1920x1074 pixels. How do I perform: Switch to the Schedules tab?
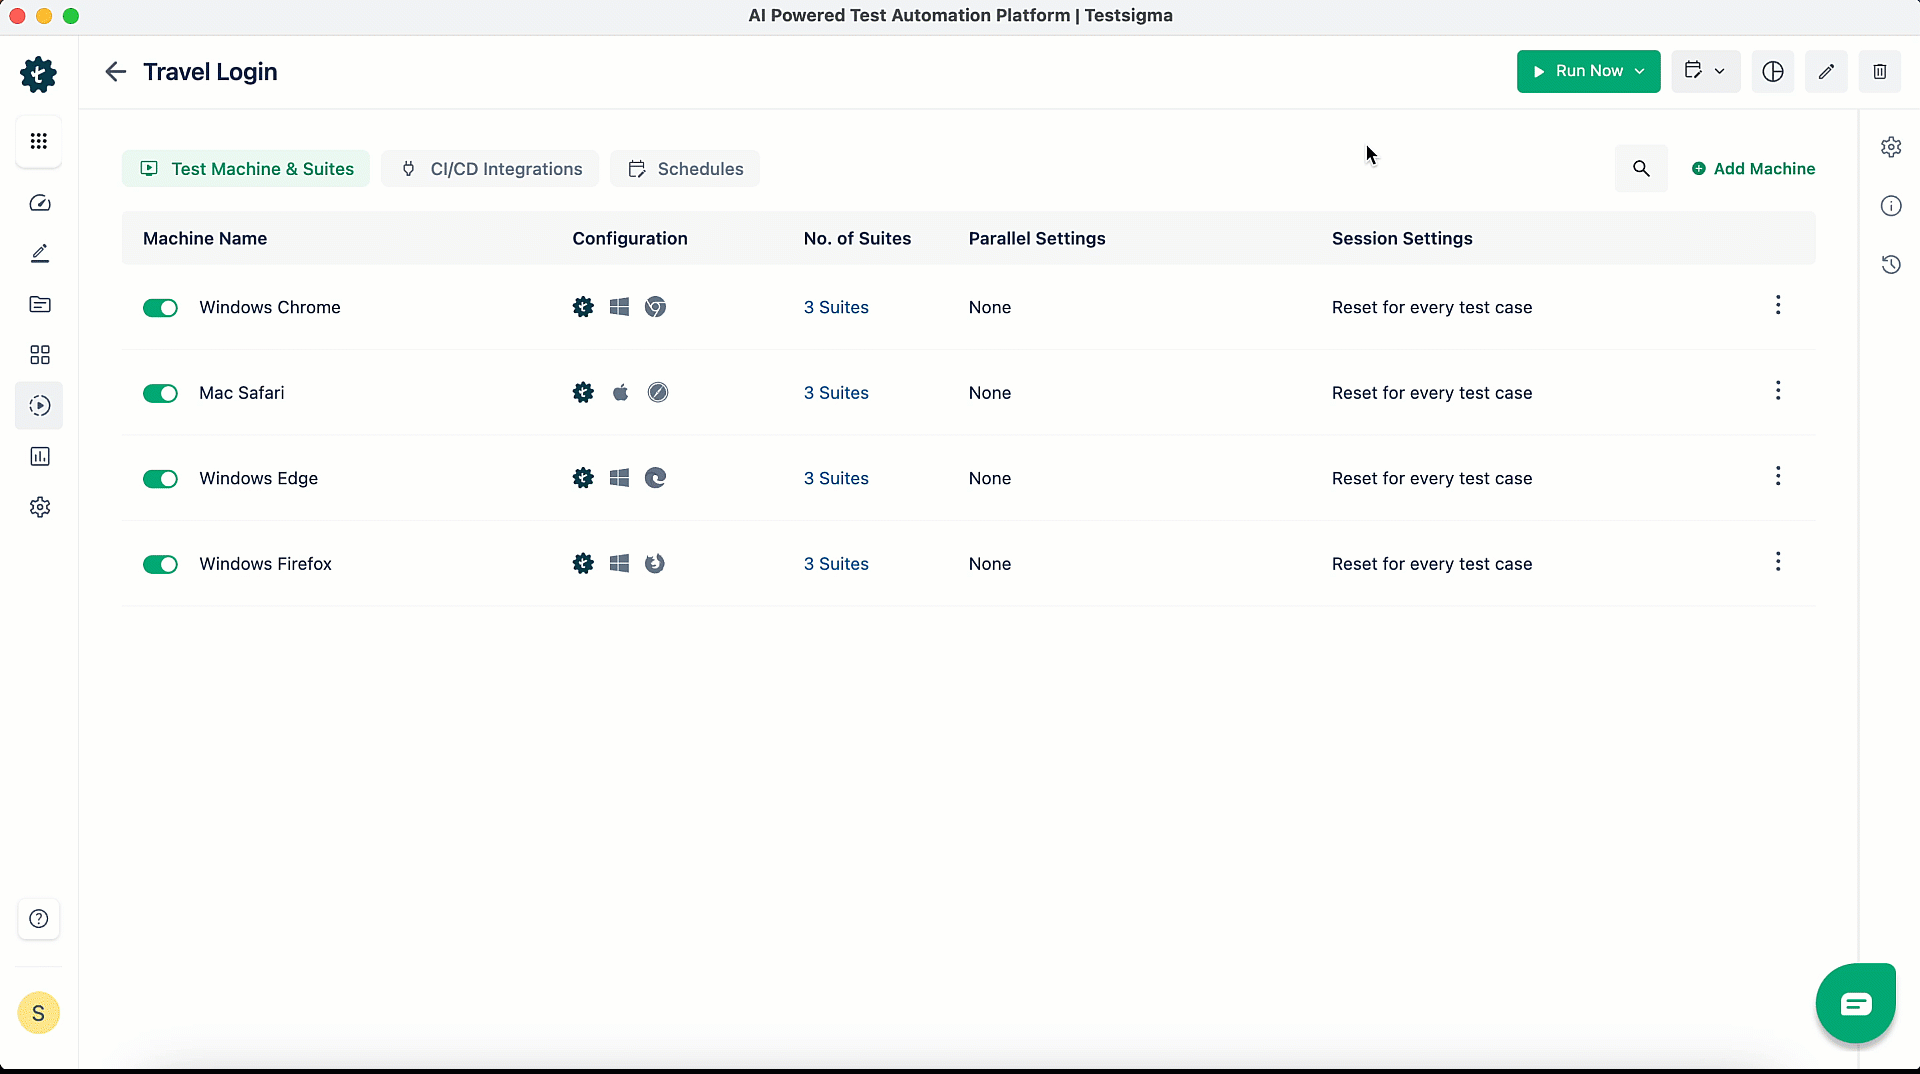pyautogui.click(x=685, y=169)
